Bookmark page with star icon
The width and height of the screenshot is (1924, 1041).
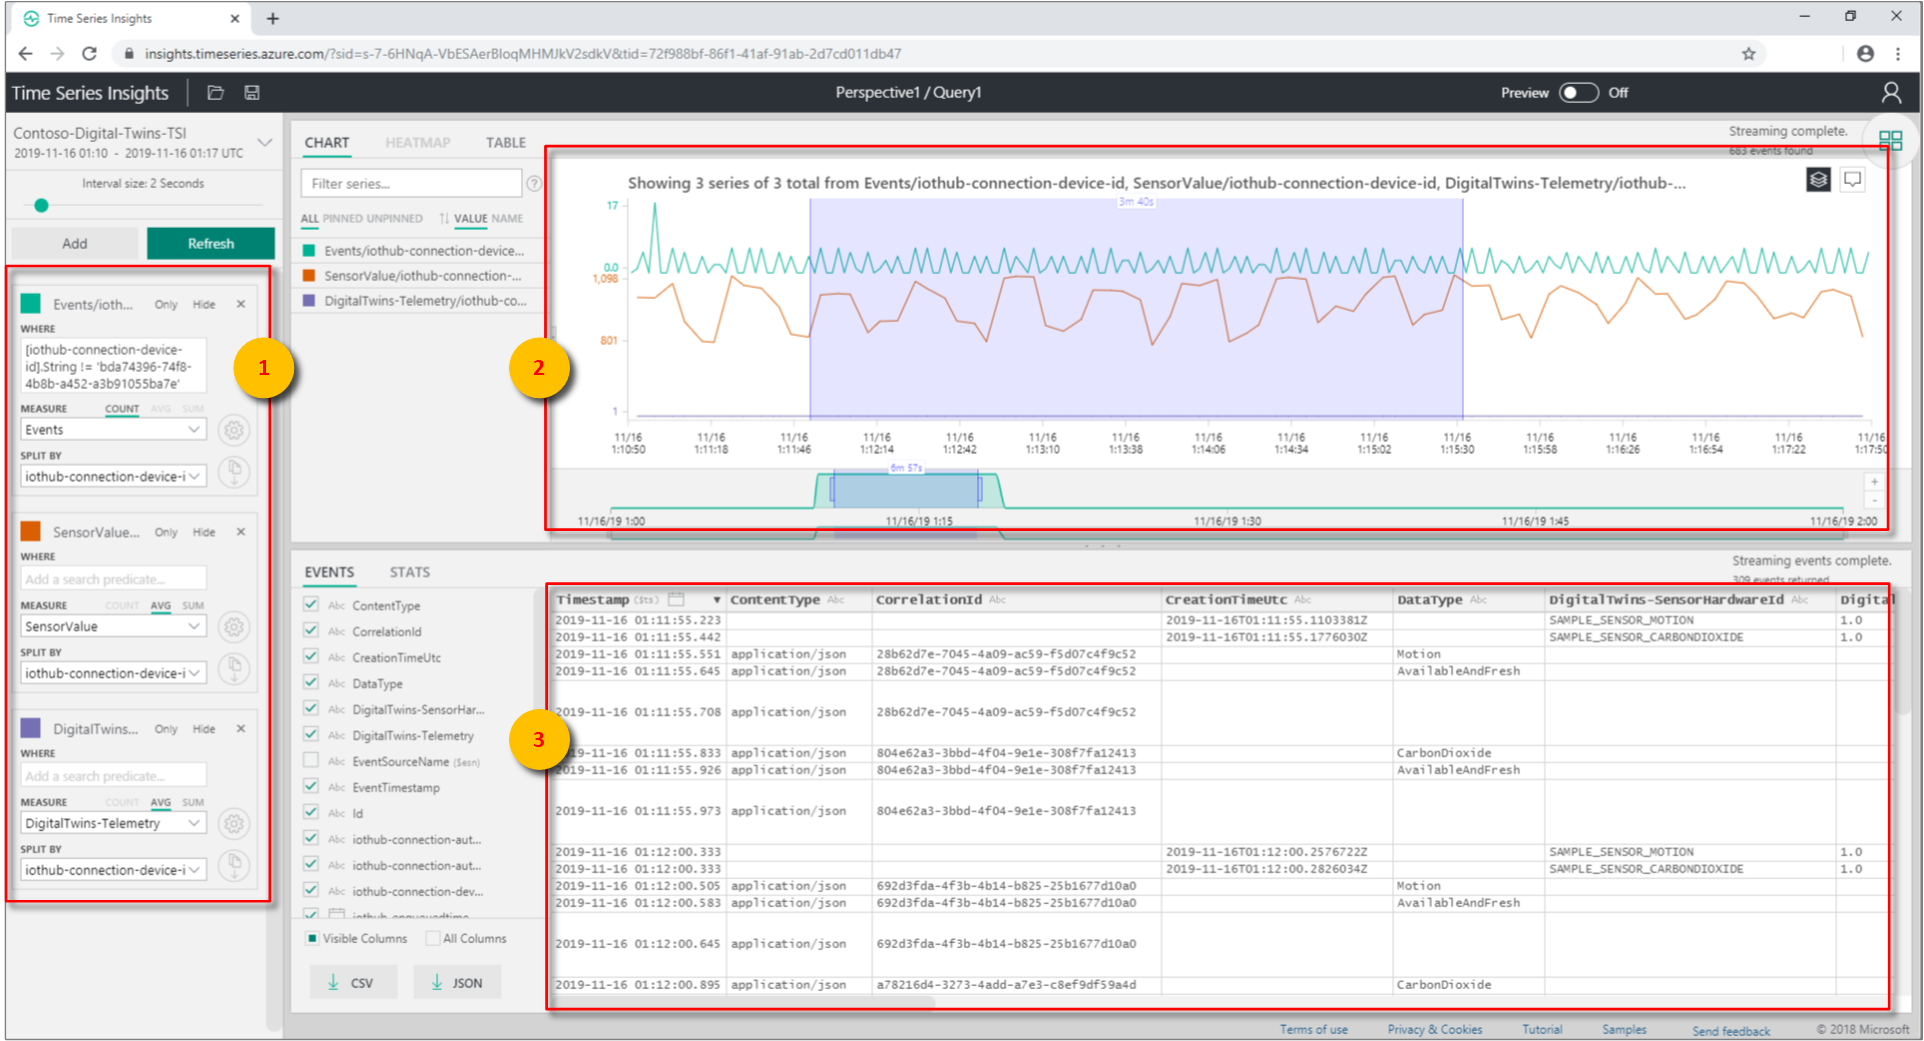(x=1749, y=54)
